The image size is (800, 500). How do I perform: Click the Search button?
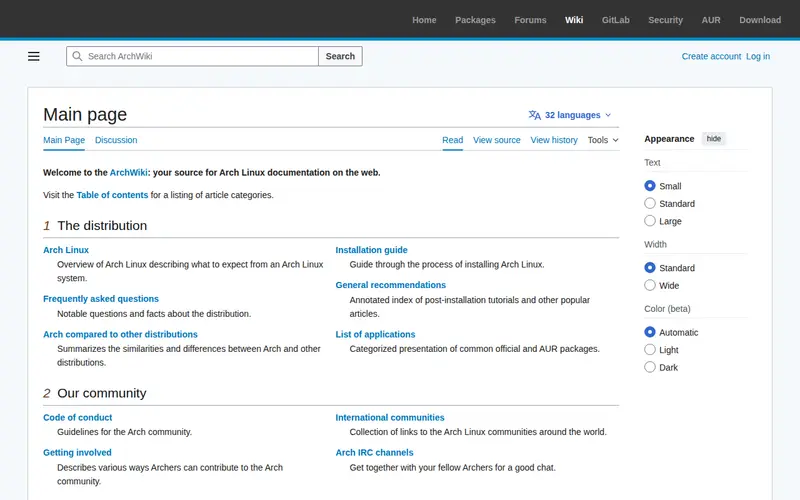[340, 56]
